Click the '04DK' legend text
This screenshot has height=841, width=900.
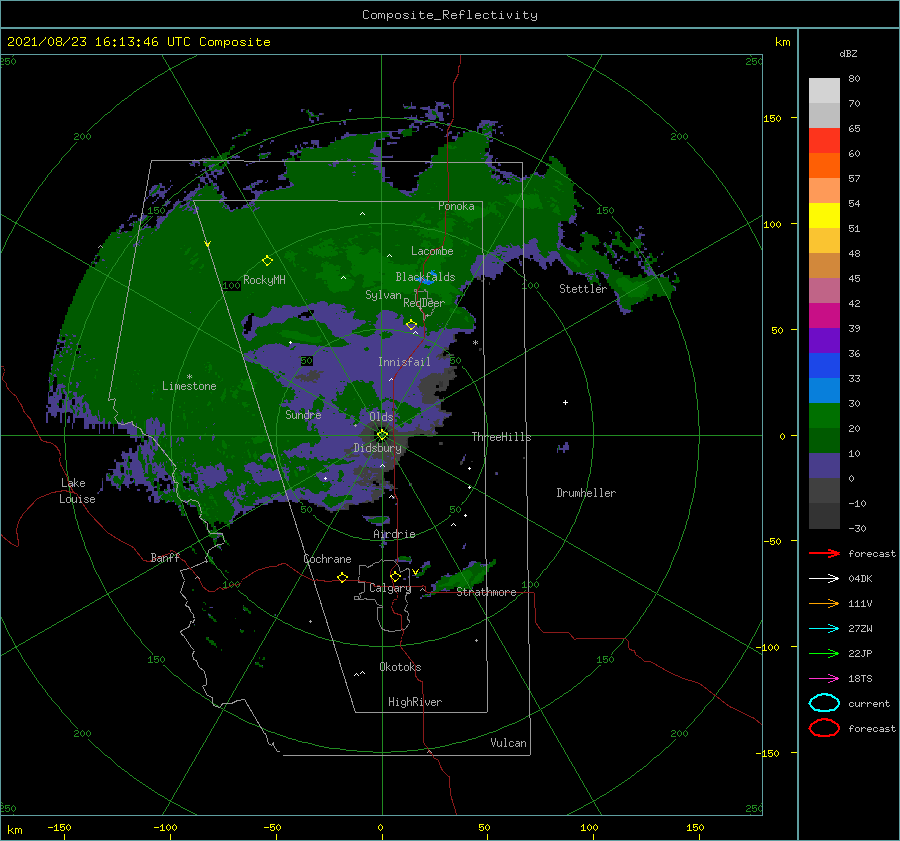click(x=860, y=579)
